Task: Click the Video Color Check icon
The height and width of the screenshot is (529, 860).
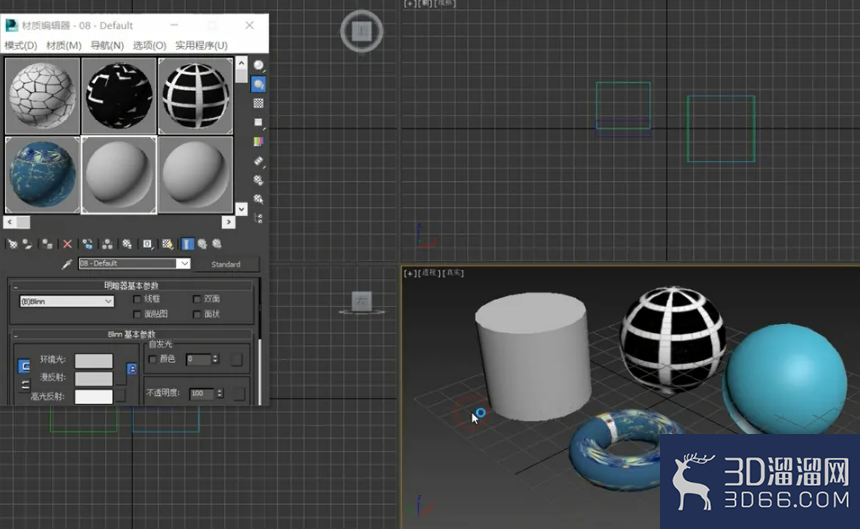Action: click(258, 141)
